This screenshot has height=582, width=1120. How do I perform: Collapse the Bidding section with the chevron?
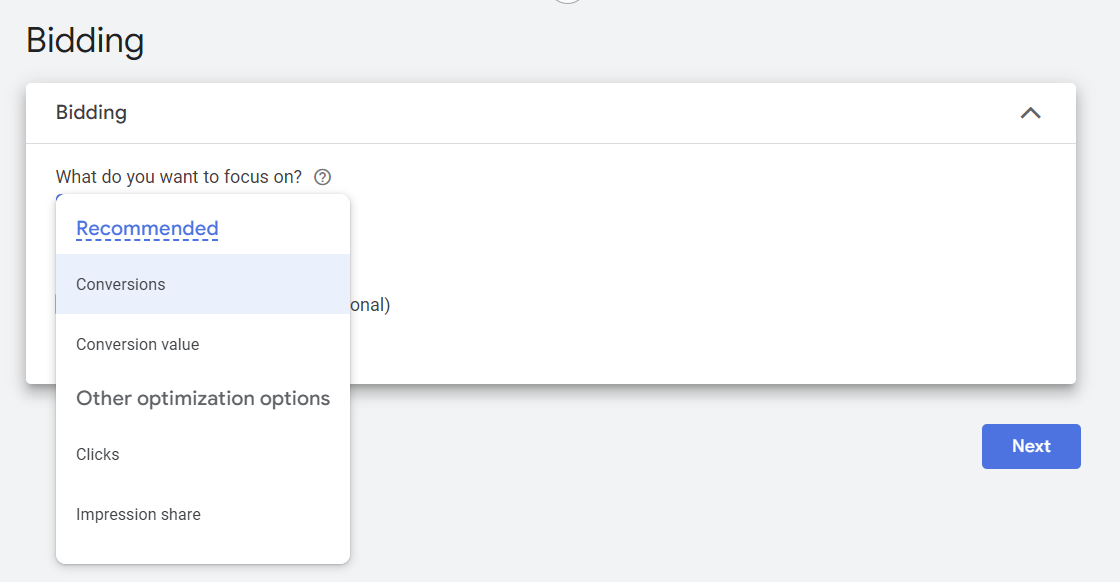coord(1030,113)
